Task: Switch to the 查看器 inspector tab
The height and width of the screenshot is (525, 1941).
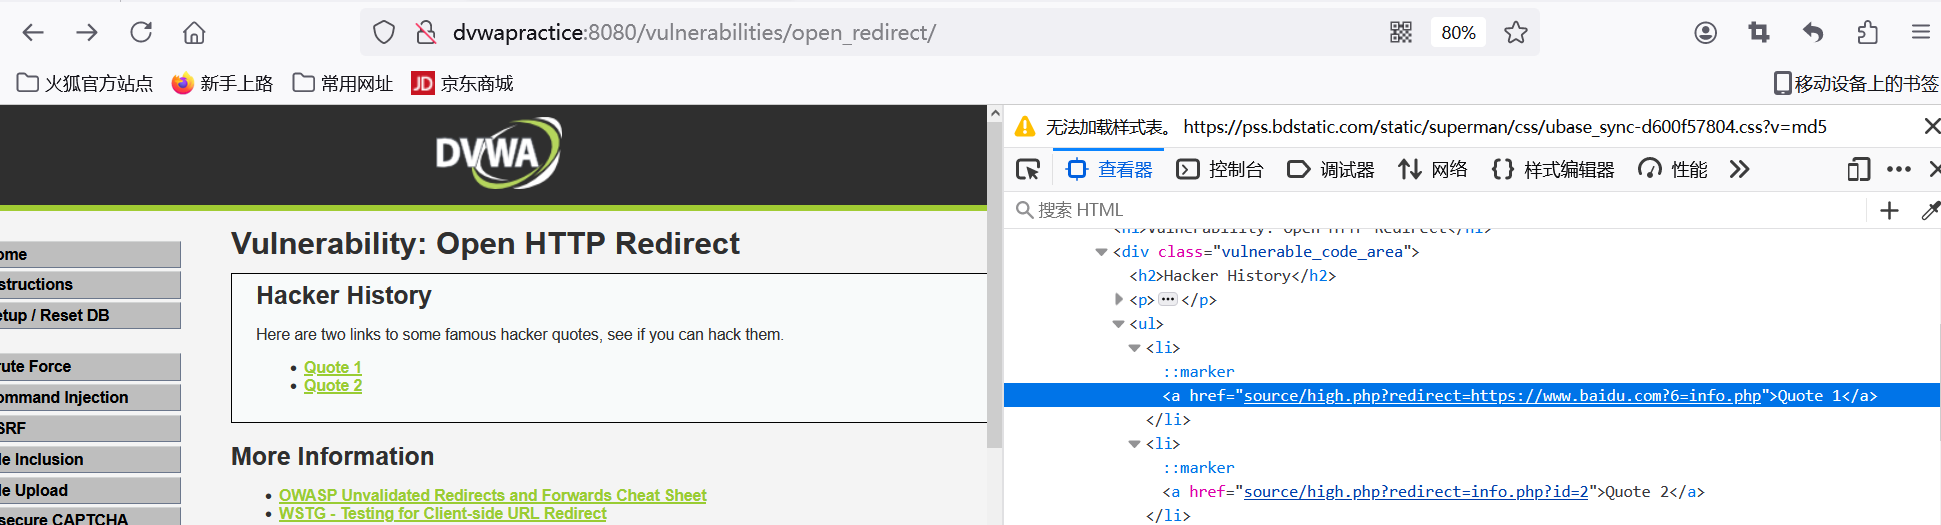Action: click(1109, 169)
